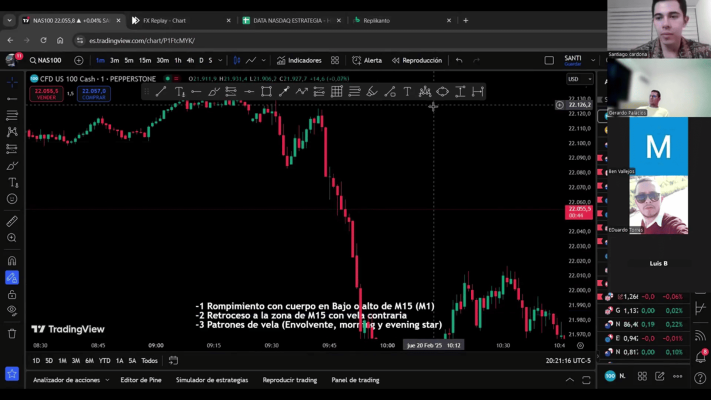The height and width of the screenshot is (400, 711).
Task: Open the NAS100 symbol search
Action: click(x=45, y=60)
